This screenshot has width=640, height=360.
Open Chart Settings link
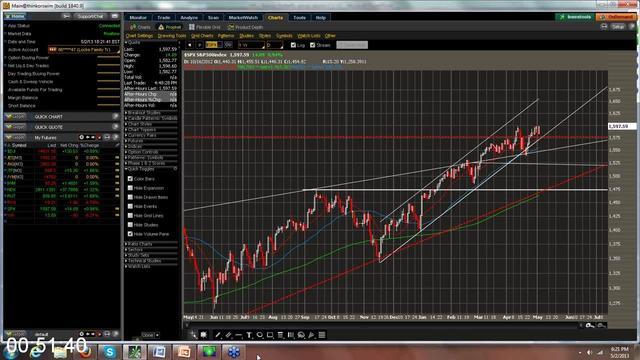coord(139,36)
